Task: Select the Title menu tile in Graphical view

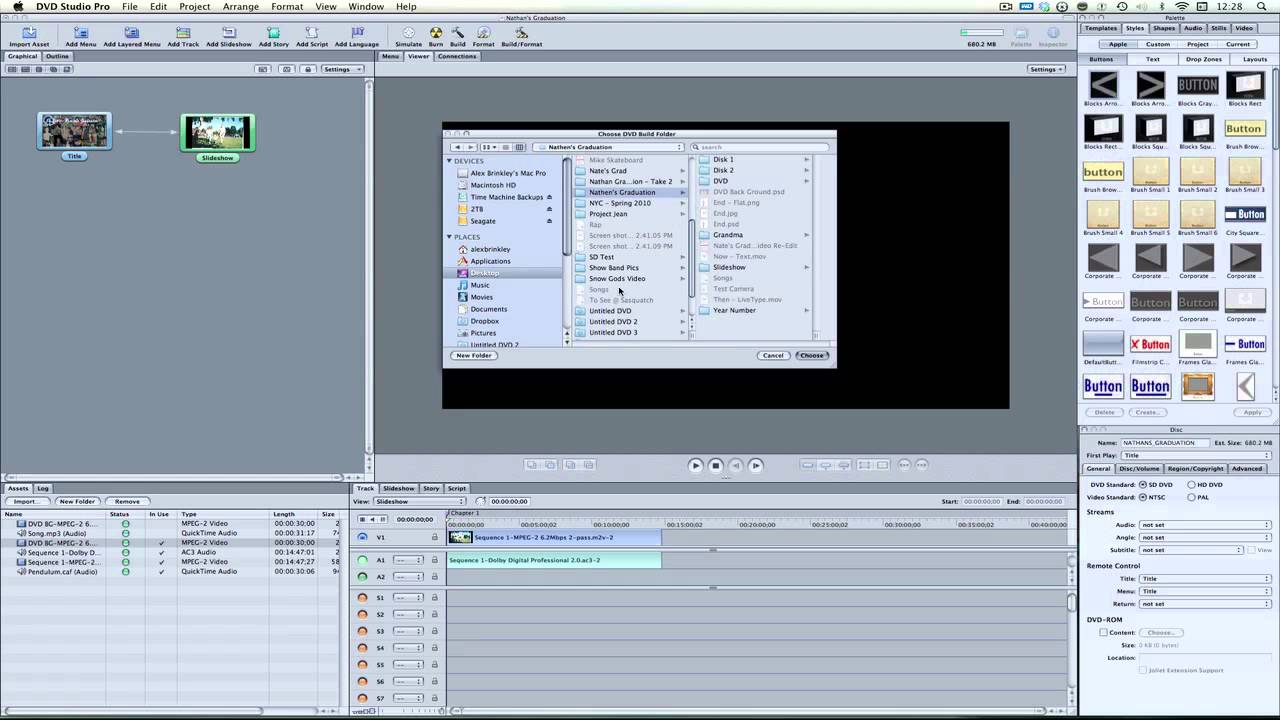Action: 75,132
